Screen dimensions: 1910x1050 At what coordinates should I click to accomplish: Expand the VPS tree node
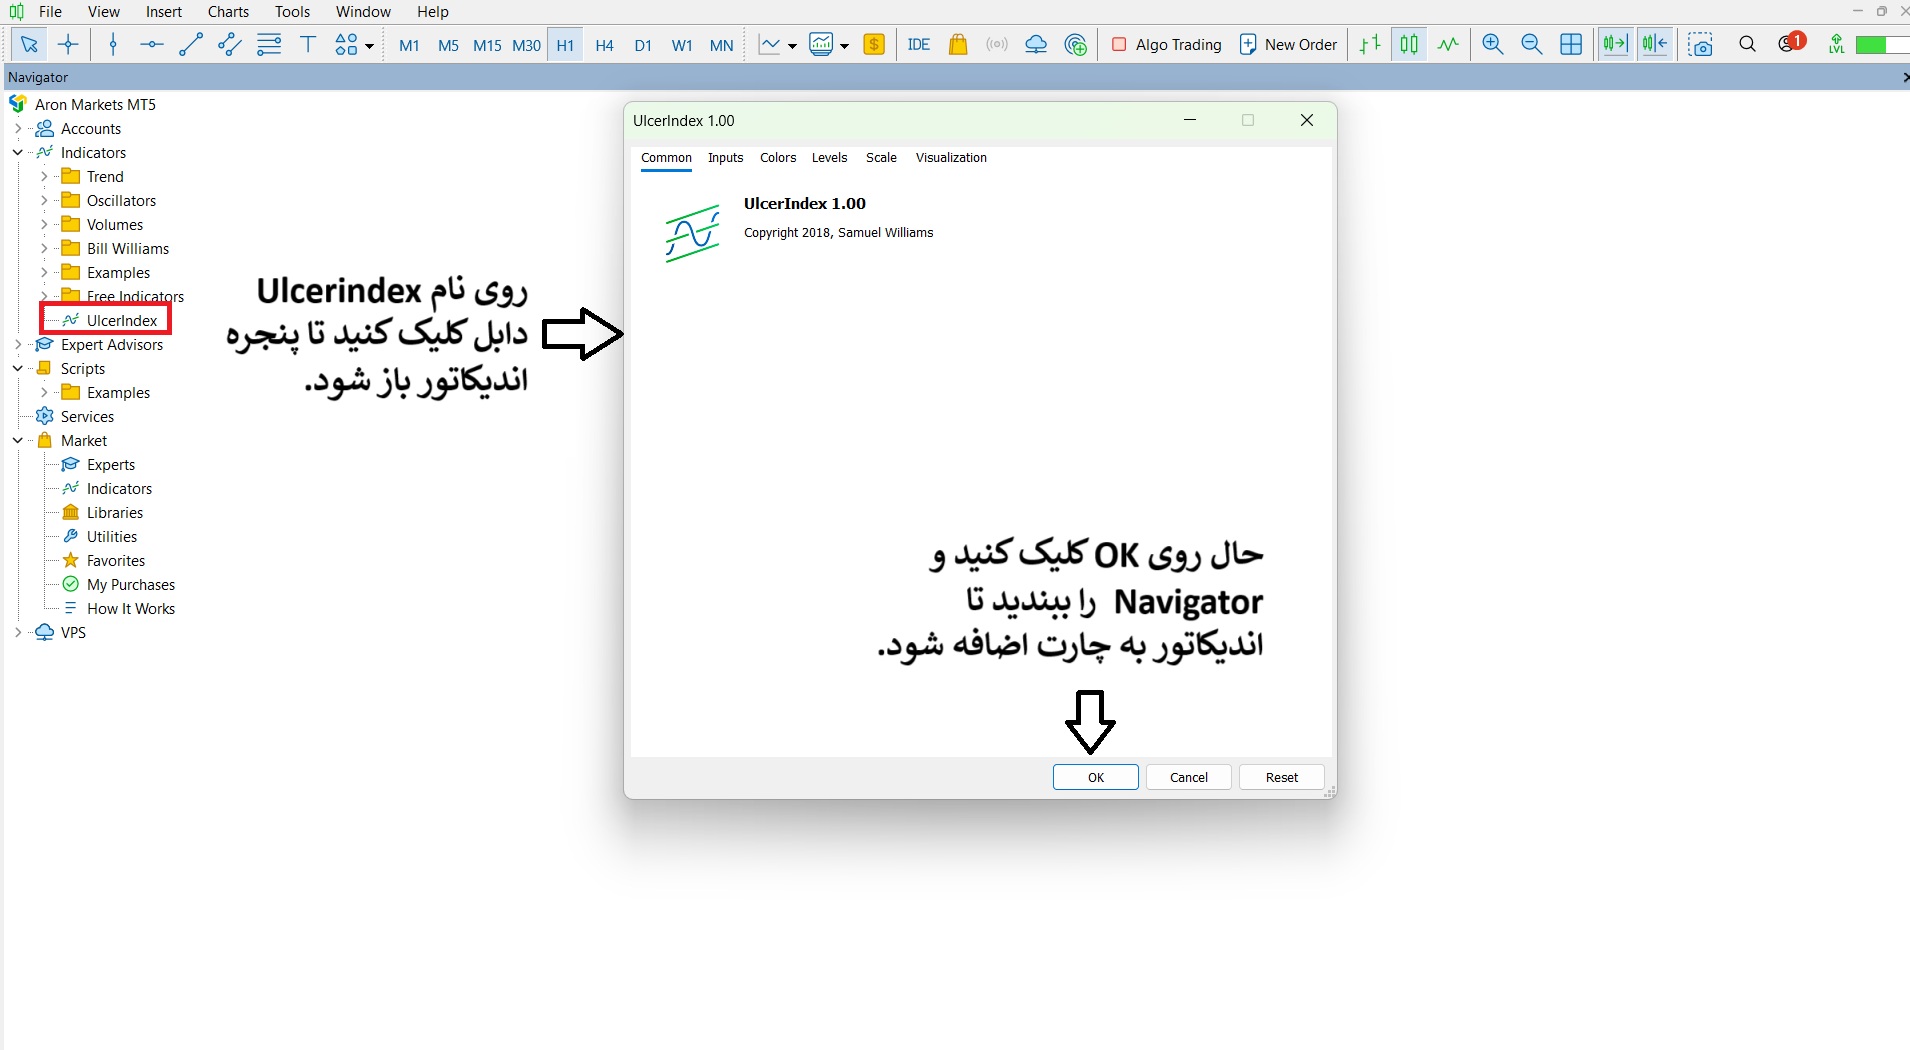tap(17, 633)
